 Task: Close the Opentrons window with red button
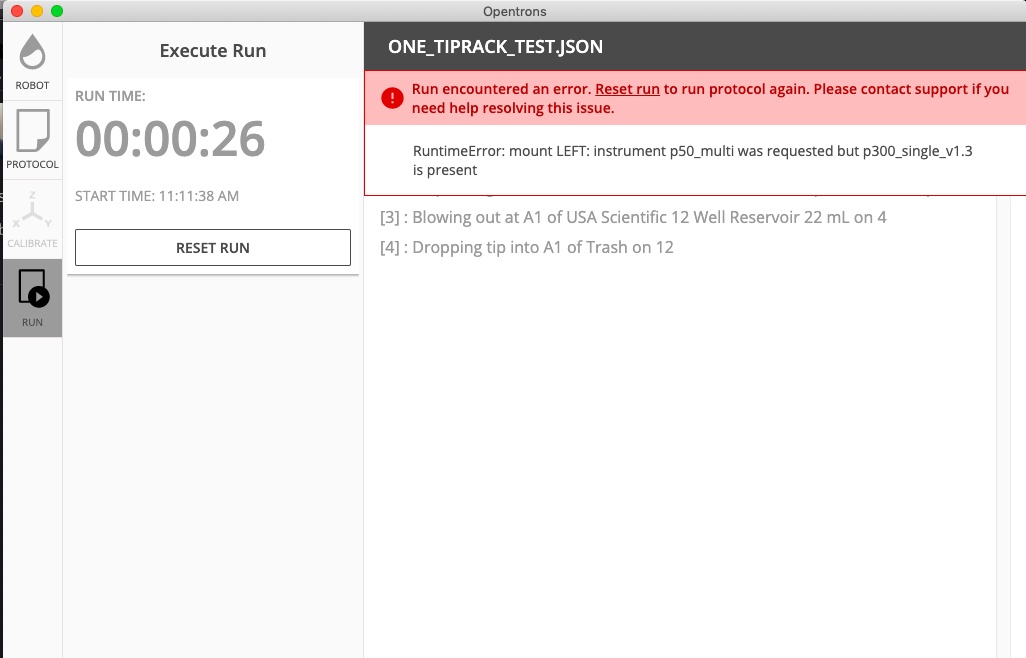17,11
